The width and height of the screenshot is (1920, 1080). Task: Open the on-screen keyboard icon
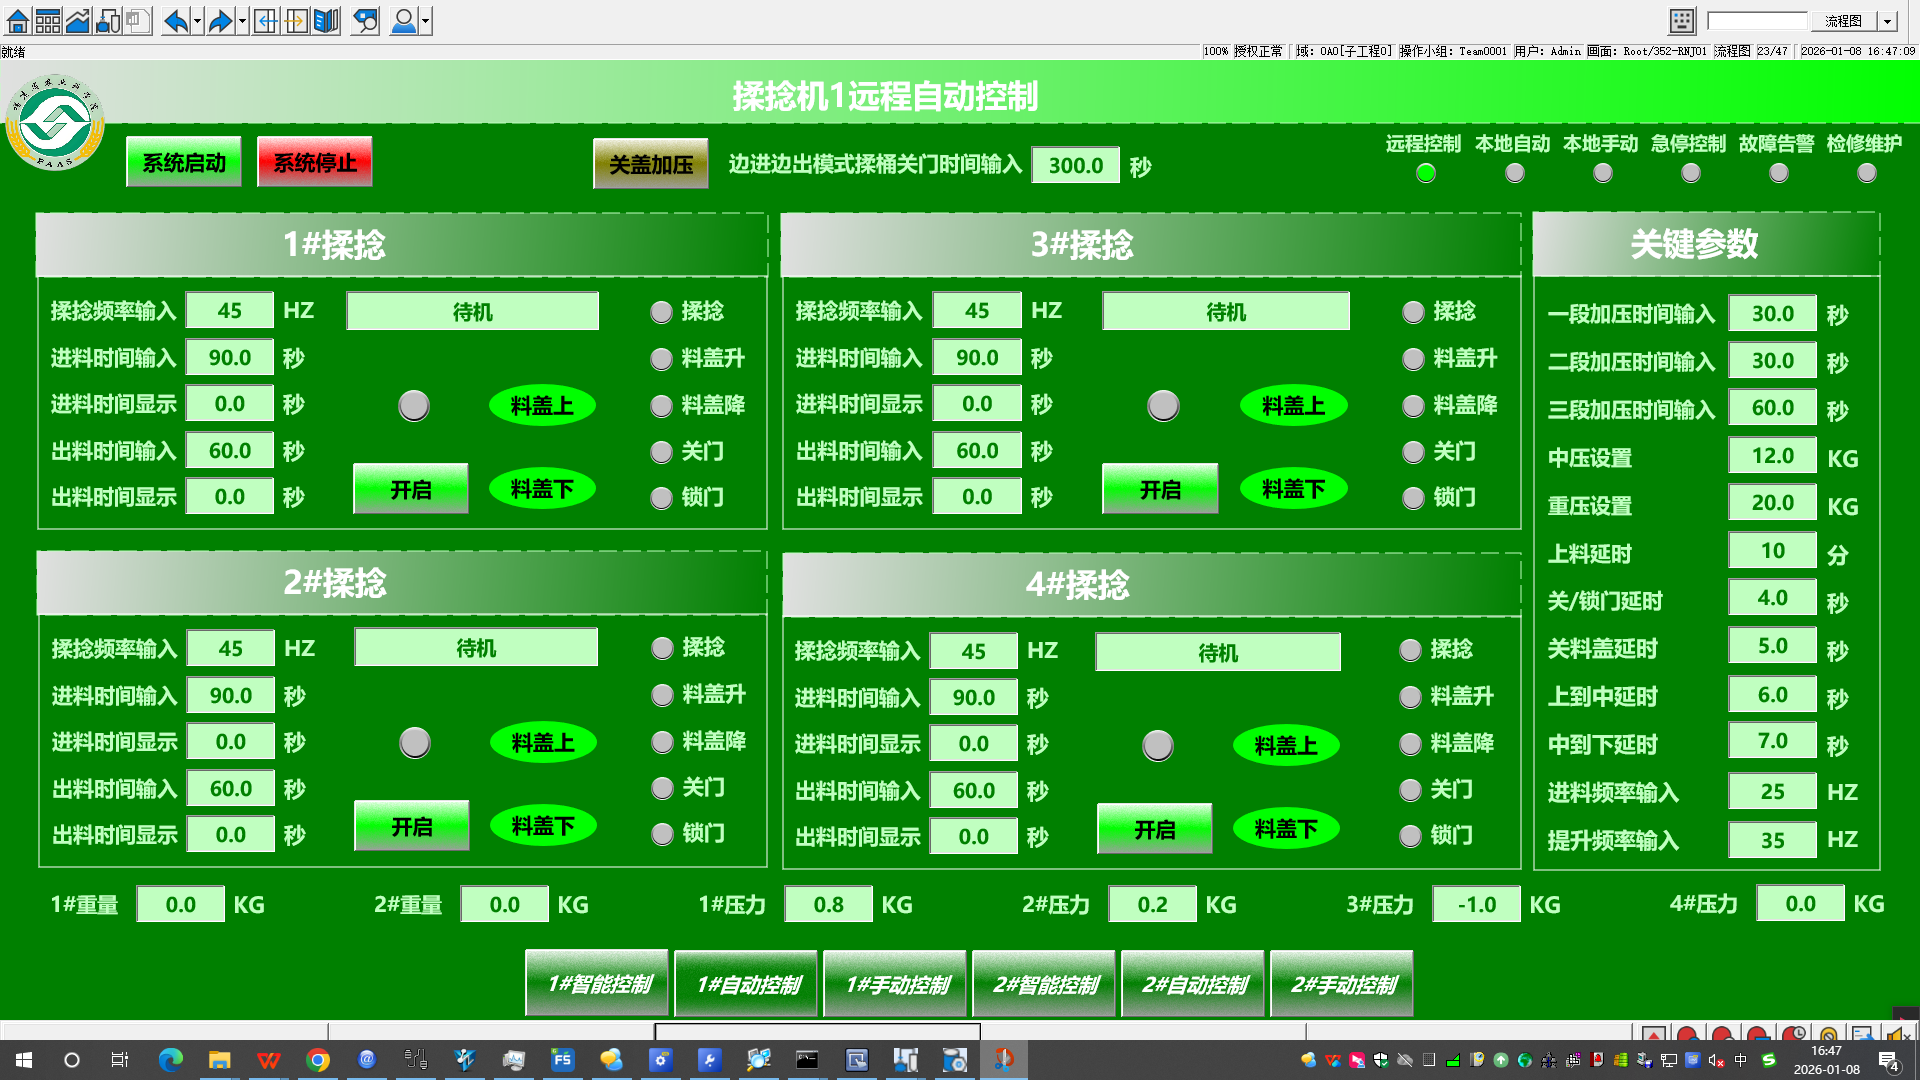pyautogui.click(x=1682, y=21)
